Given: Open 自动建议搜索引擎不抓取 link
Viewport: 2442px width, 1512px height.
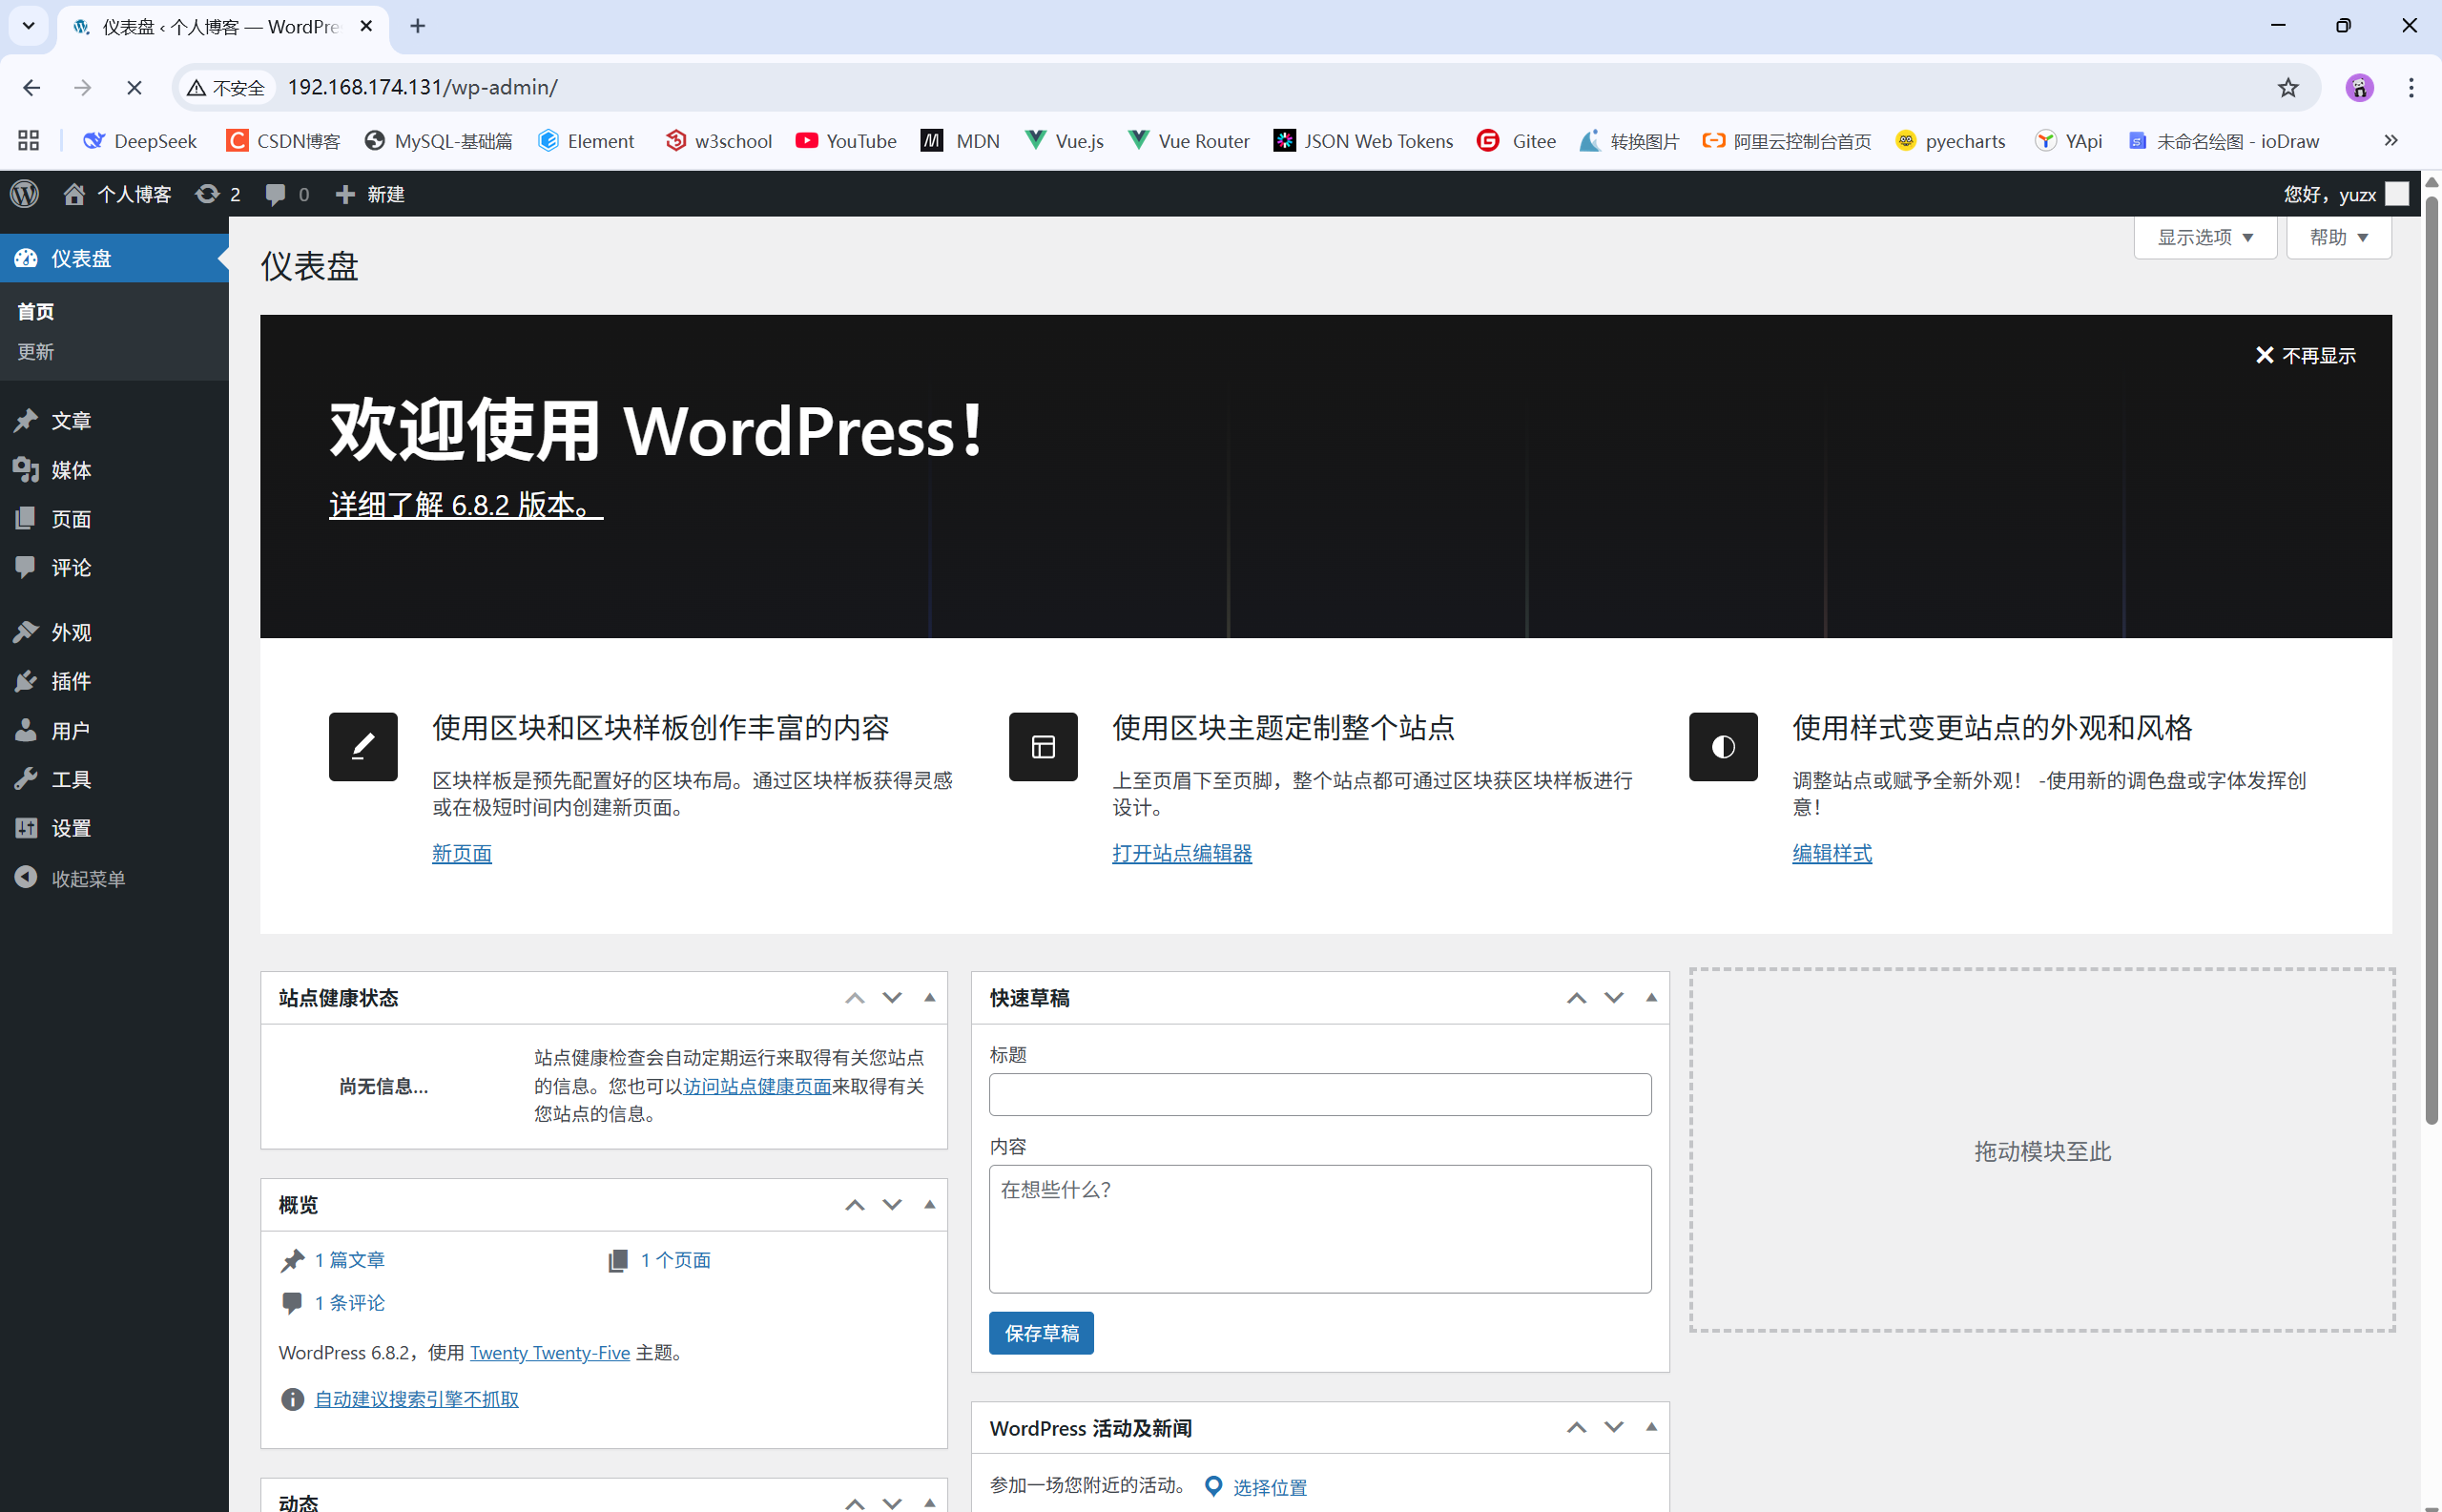Looking at the screenshot, I should 417,1399.
